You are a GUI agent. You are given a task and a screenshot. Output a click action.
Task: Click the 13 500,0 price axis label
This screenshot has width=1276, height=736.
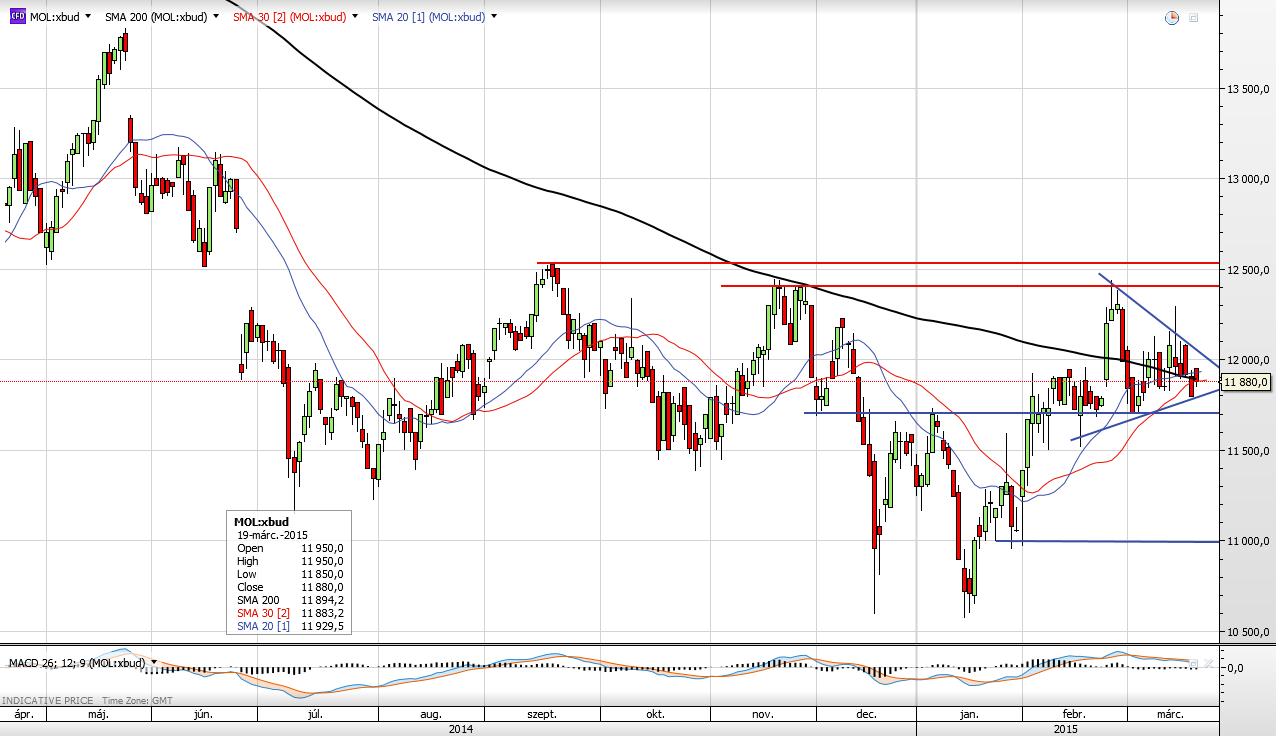pos(1248,89)
